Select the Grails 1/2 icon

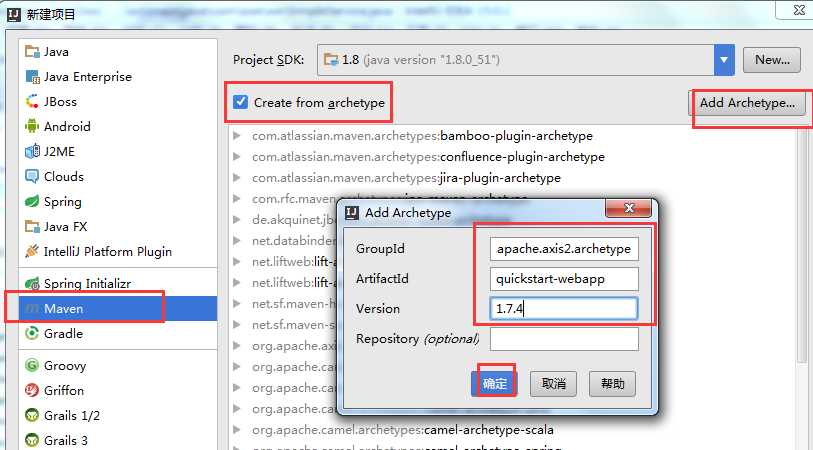(x=32, y=415)
